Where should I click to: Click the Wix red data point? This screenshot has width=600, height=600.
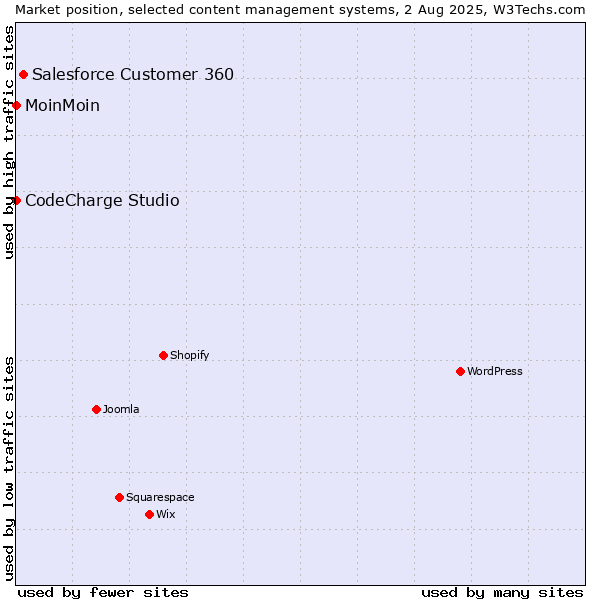(x=150, y=514)
